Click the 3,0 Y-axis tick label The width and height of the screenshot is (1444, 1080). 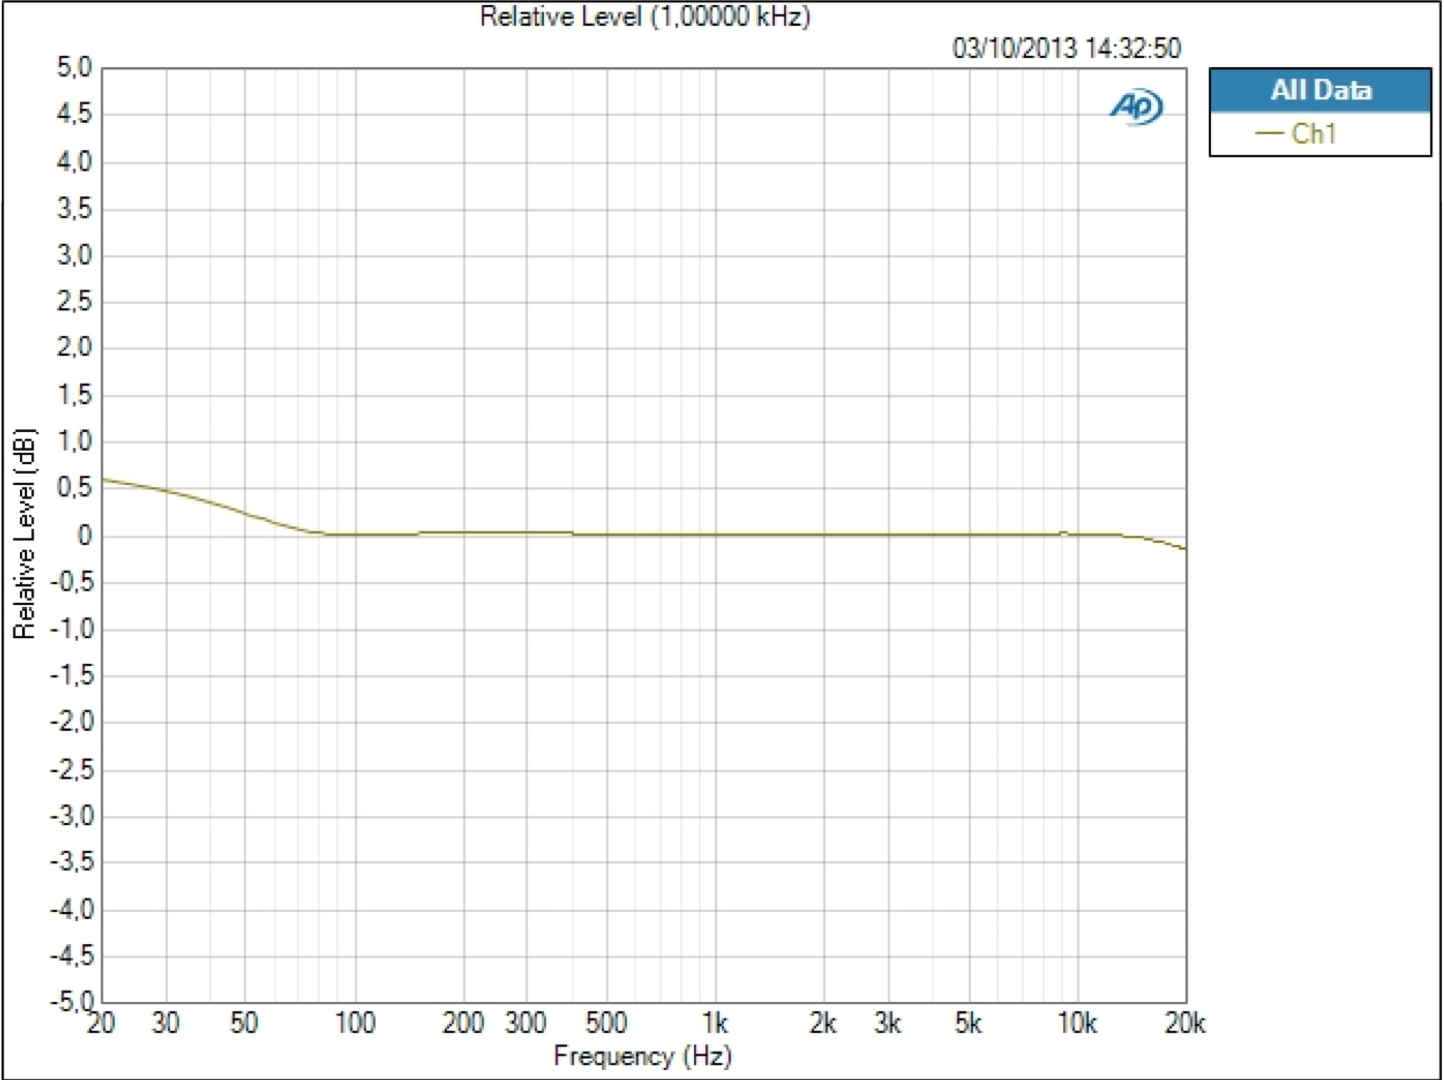click(74, 255)
